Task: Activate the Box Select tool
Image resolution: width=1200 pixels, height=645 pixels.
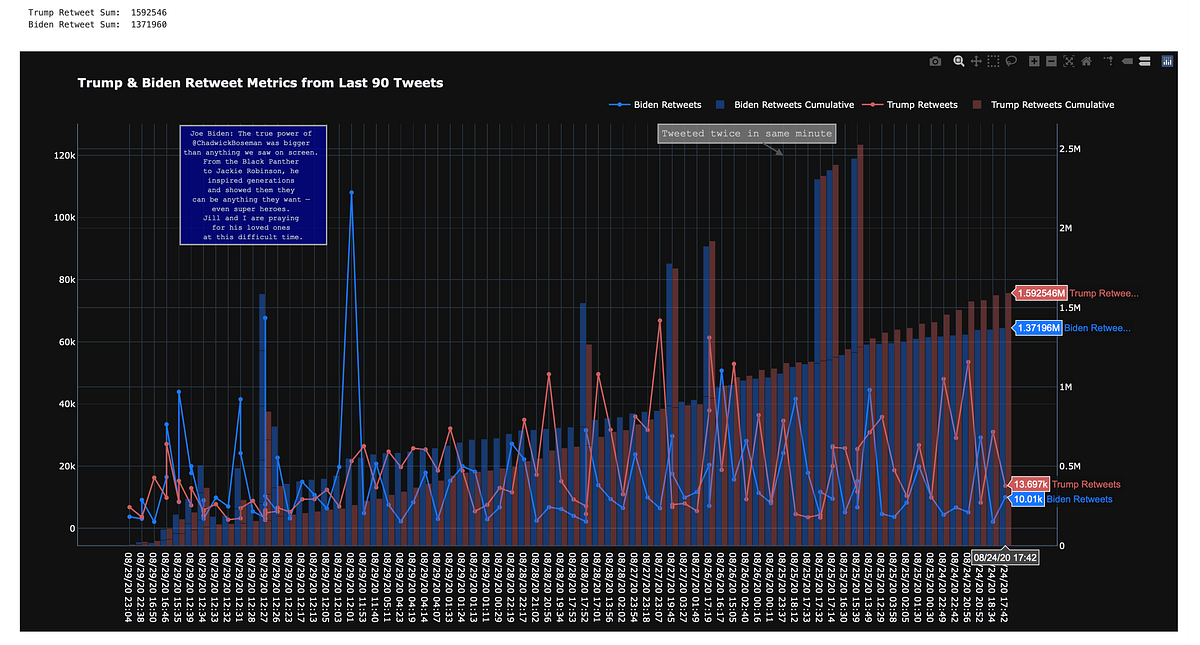Action: click(x=993, y=61)
